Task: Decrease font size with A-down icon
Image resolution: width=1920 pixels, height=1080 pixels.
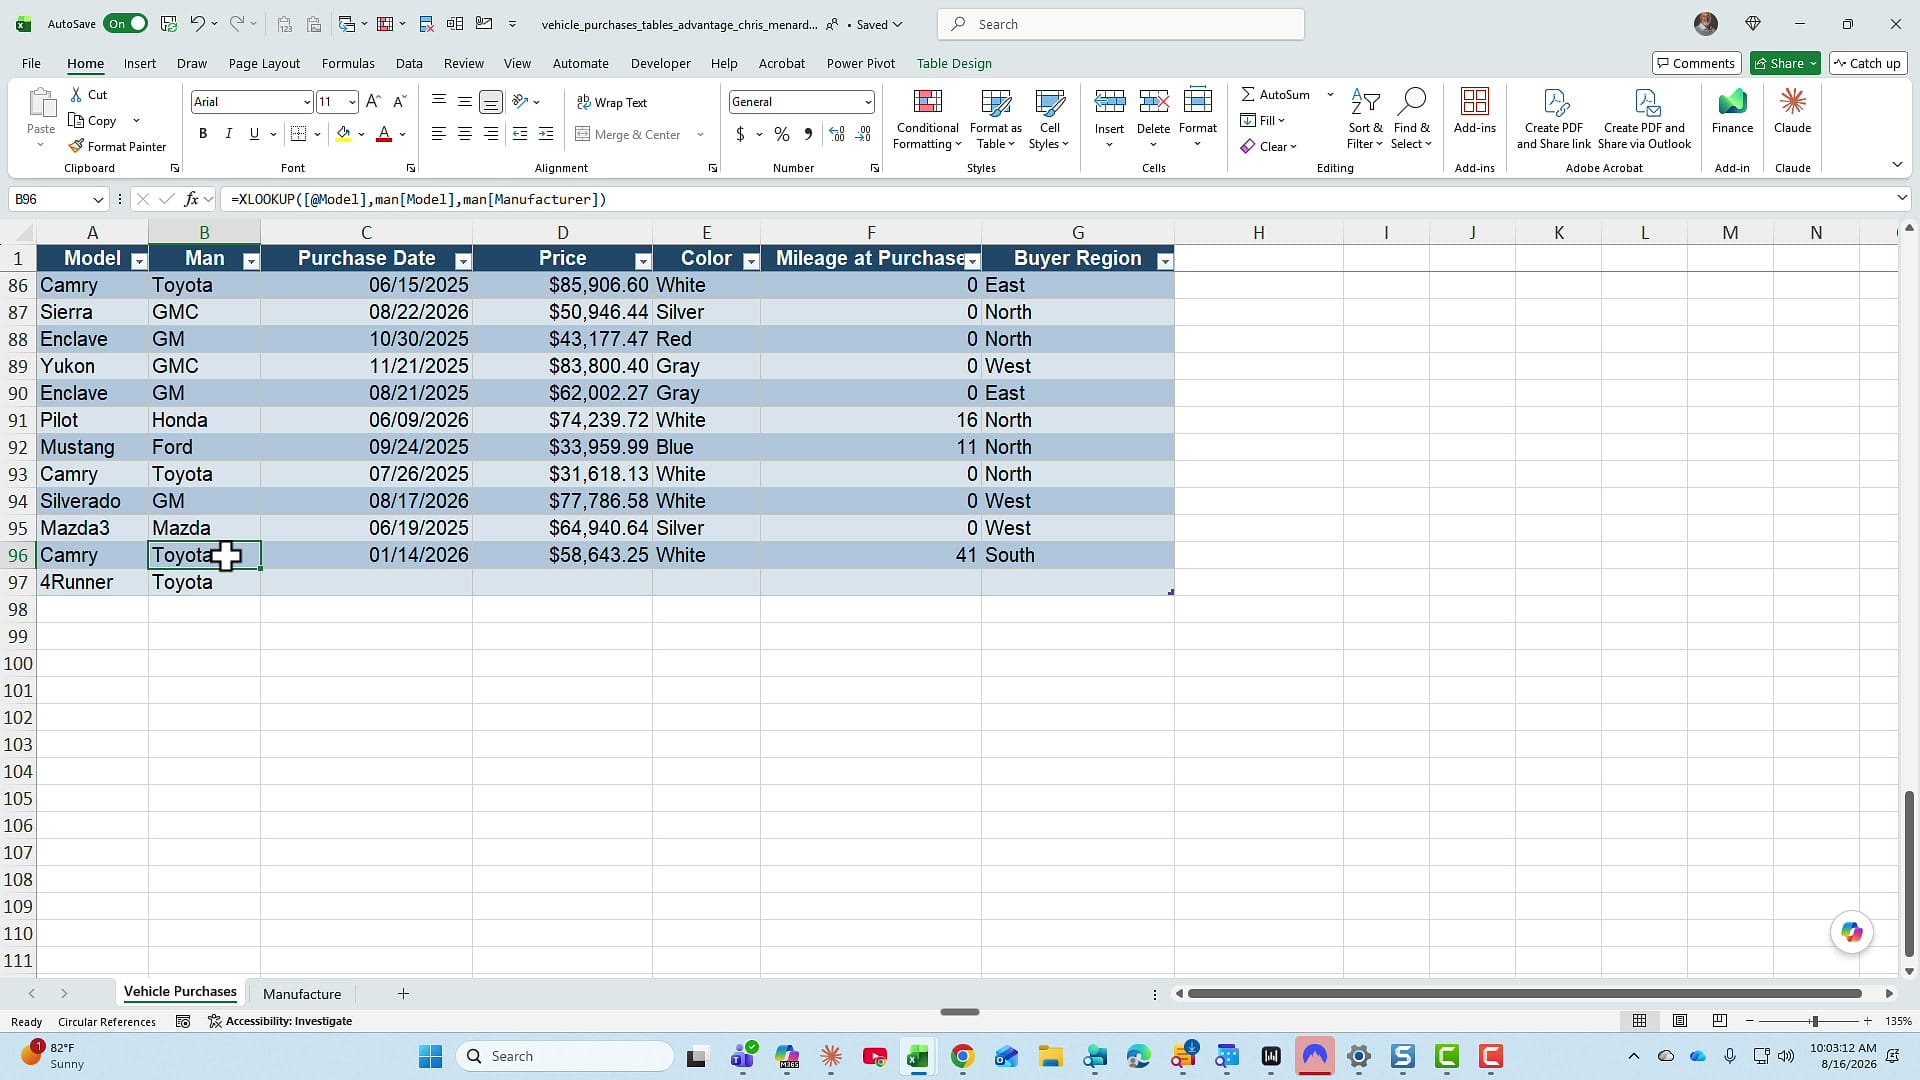Action: tap(399, 101)
